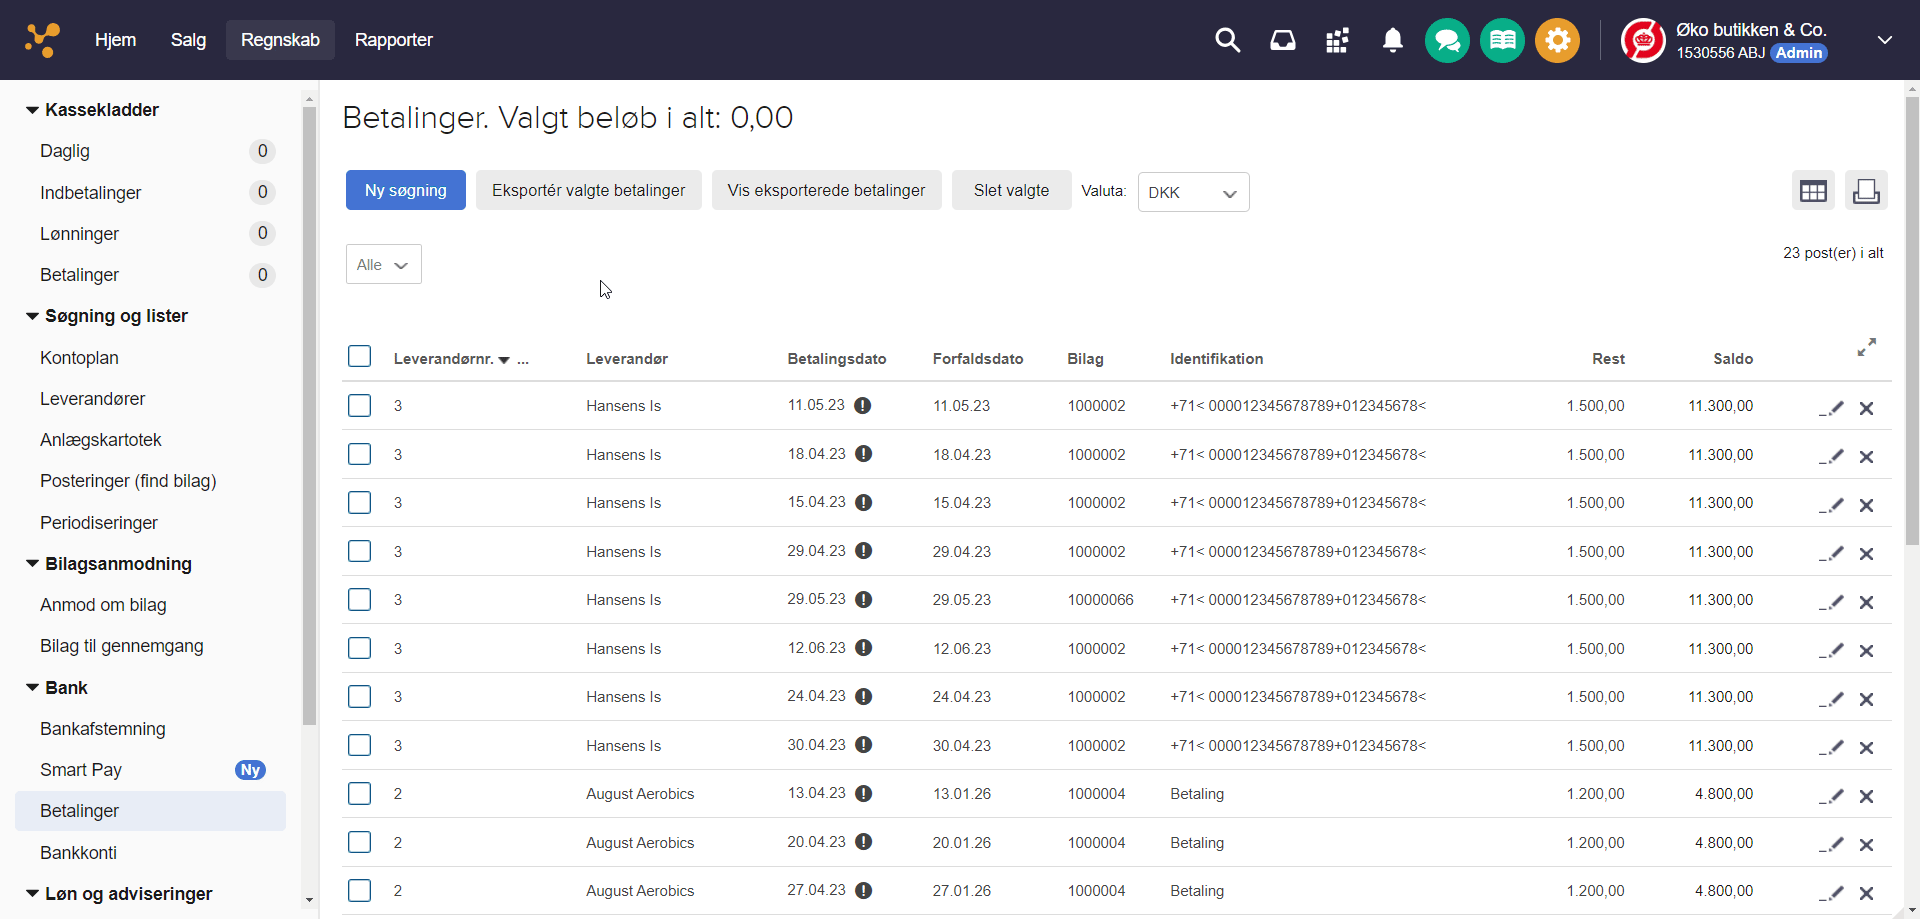Open the orange settings gear icon
Image resolution: width=1920 pixels, height=919 pixels.
pyautogui.click(x=1557, y=41)
